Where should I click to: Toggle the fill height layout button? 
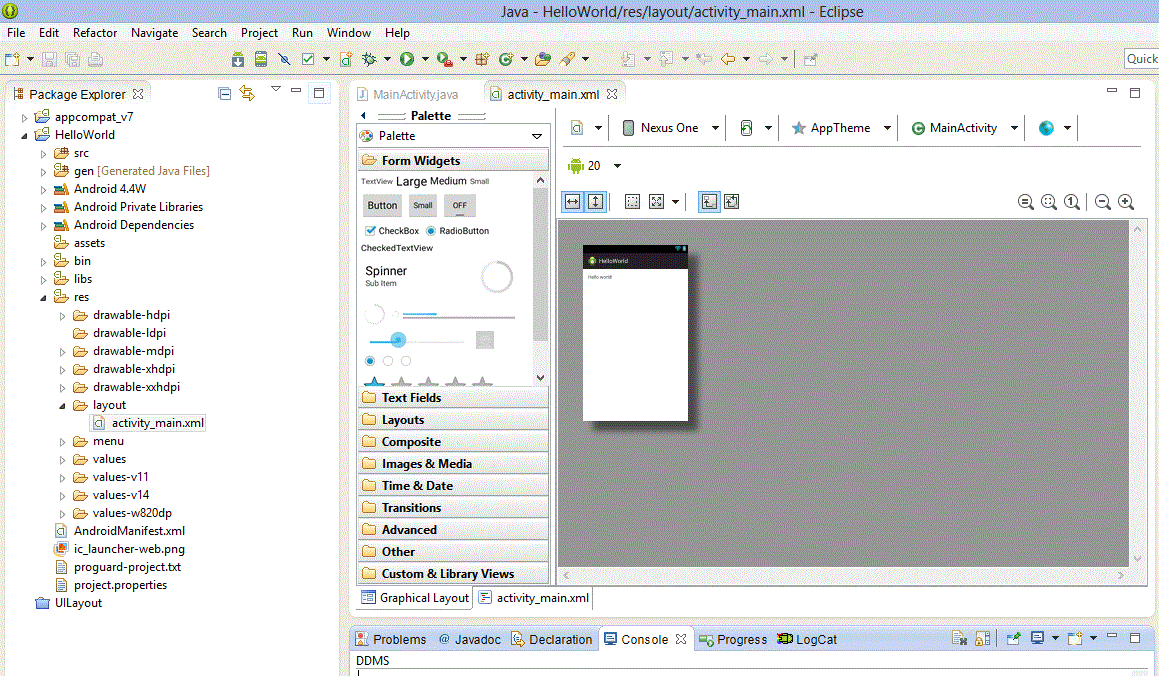[596, 202]
